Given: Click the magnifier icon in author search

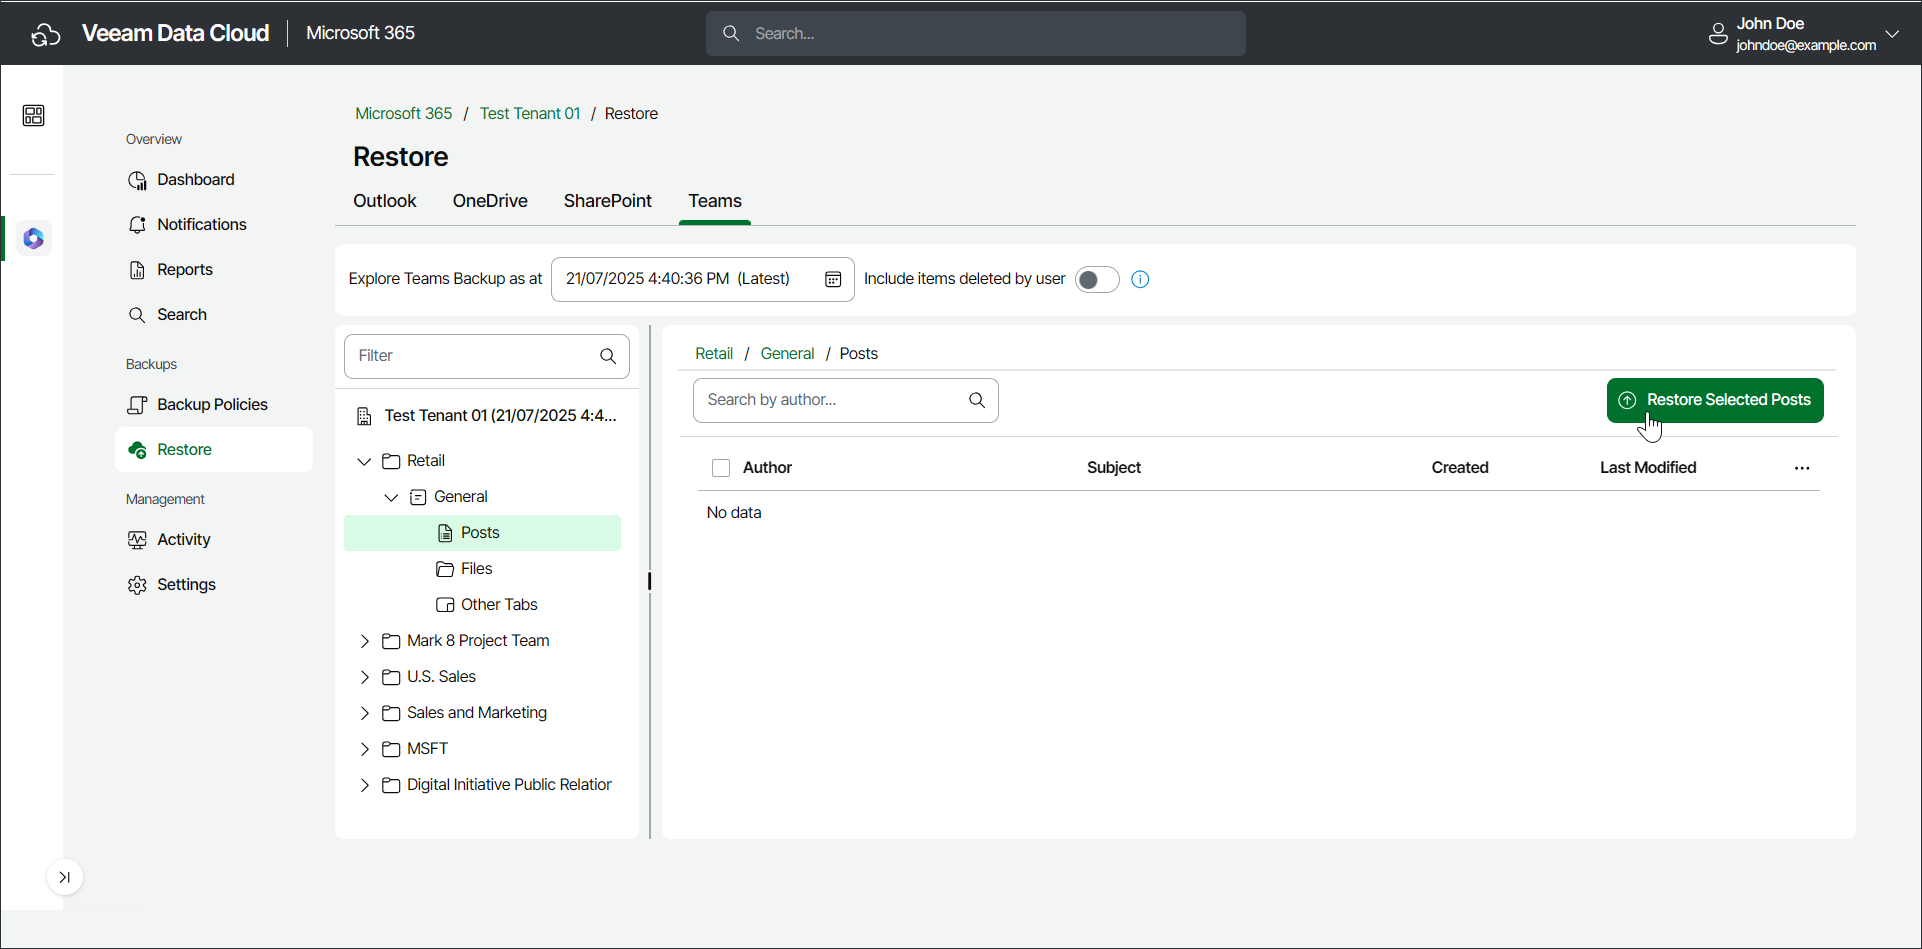Looking at the screenshot, I should click(x=977, y=400).
